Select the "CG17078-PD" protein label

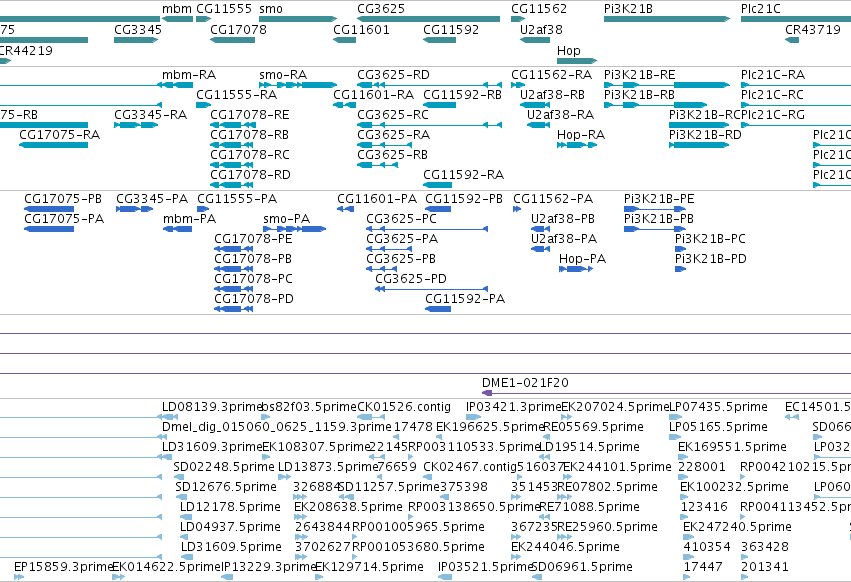253,299
